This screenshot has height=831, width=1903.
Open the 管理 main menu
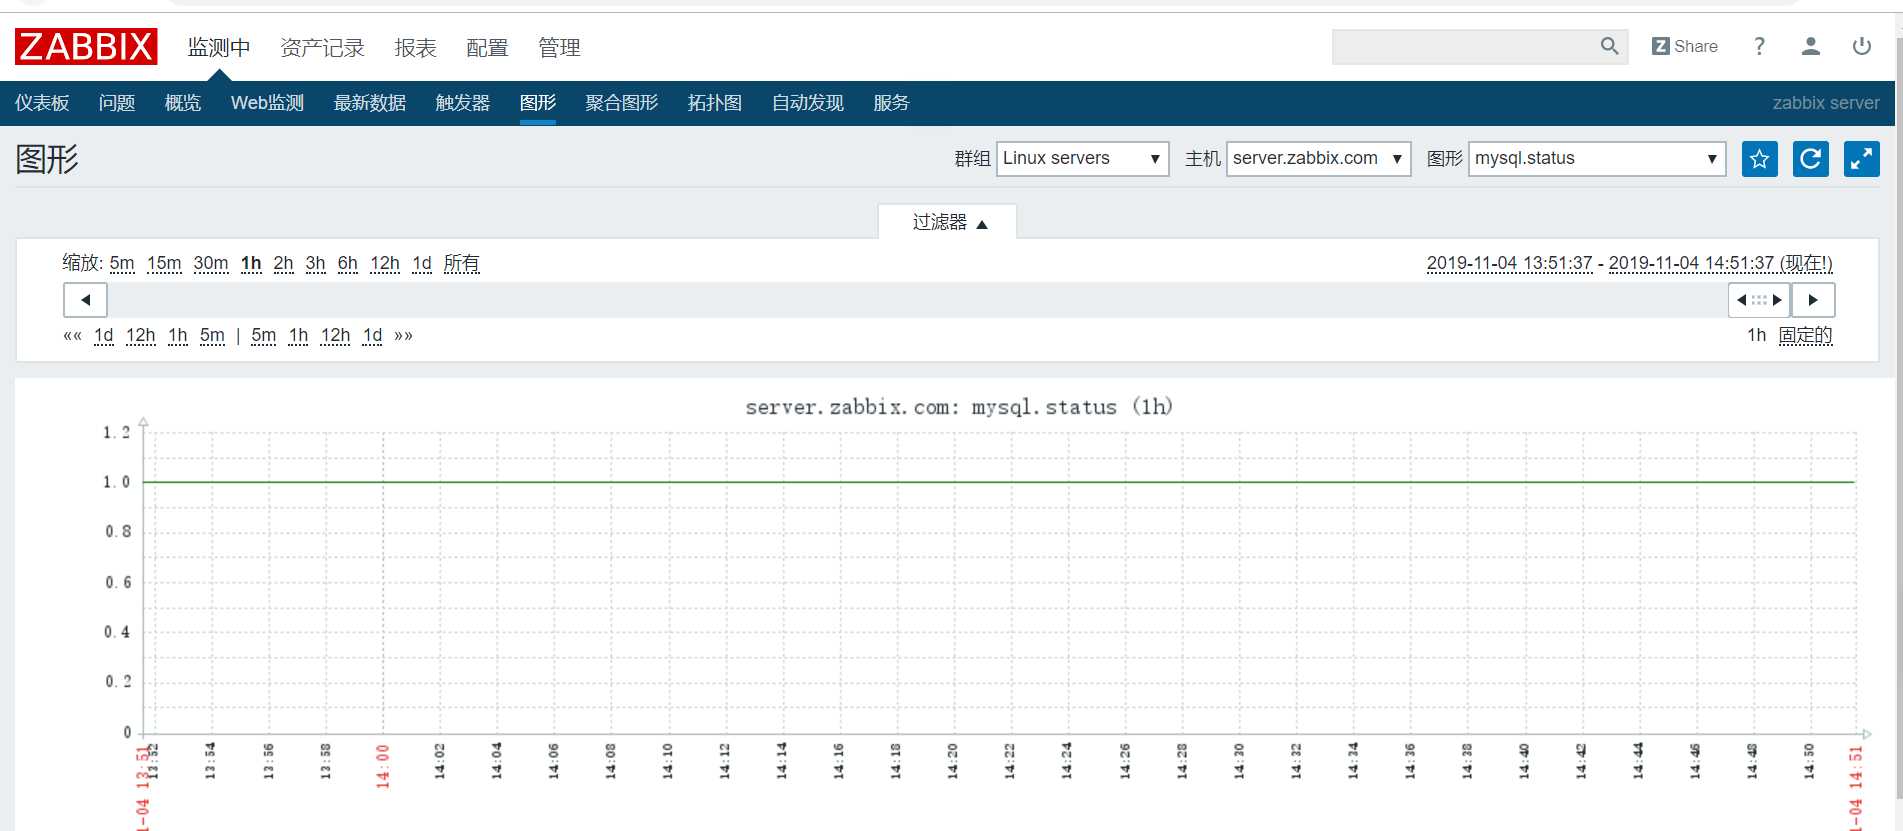click(559, 47)
